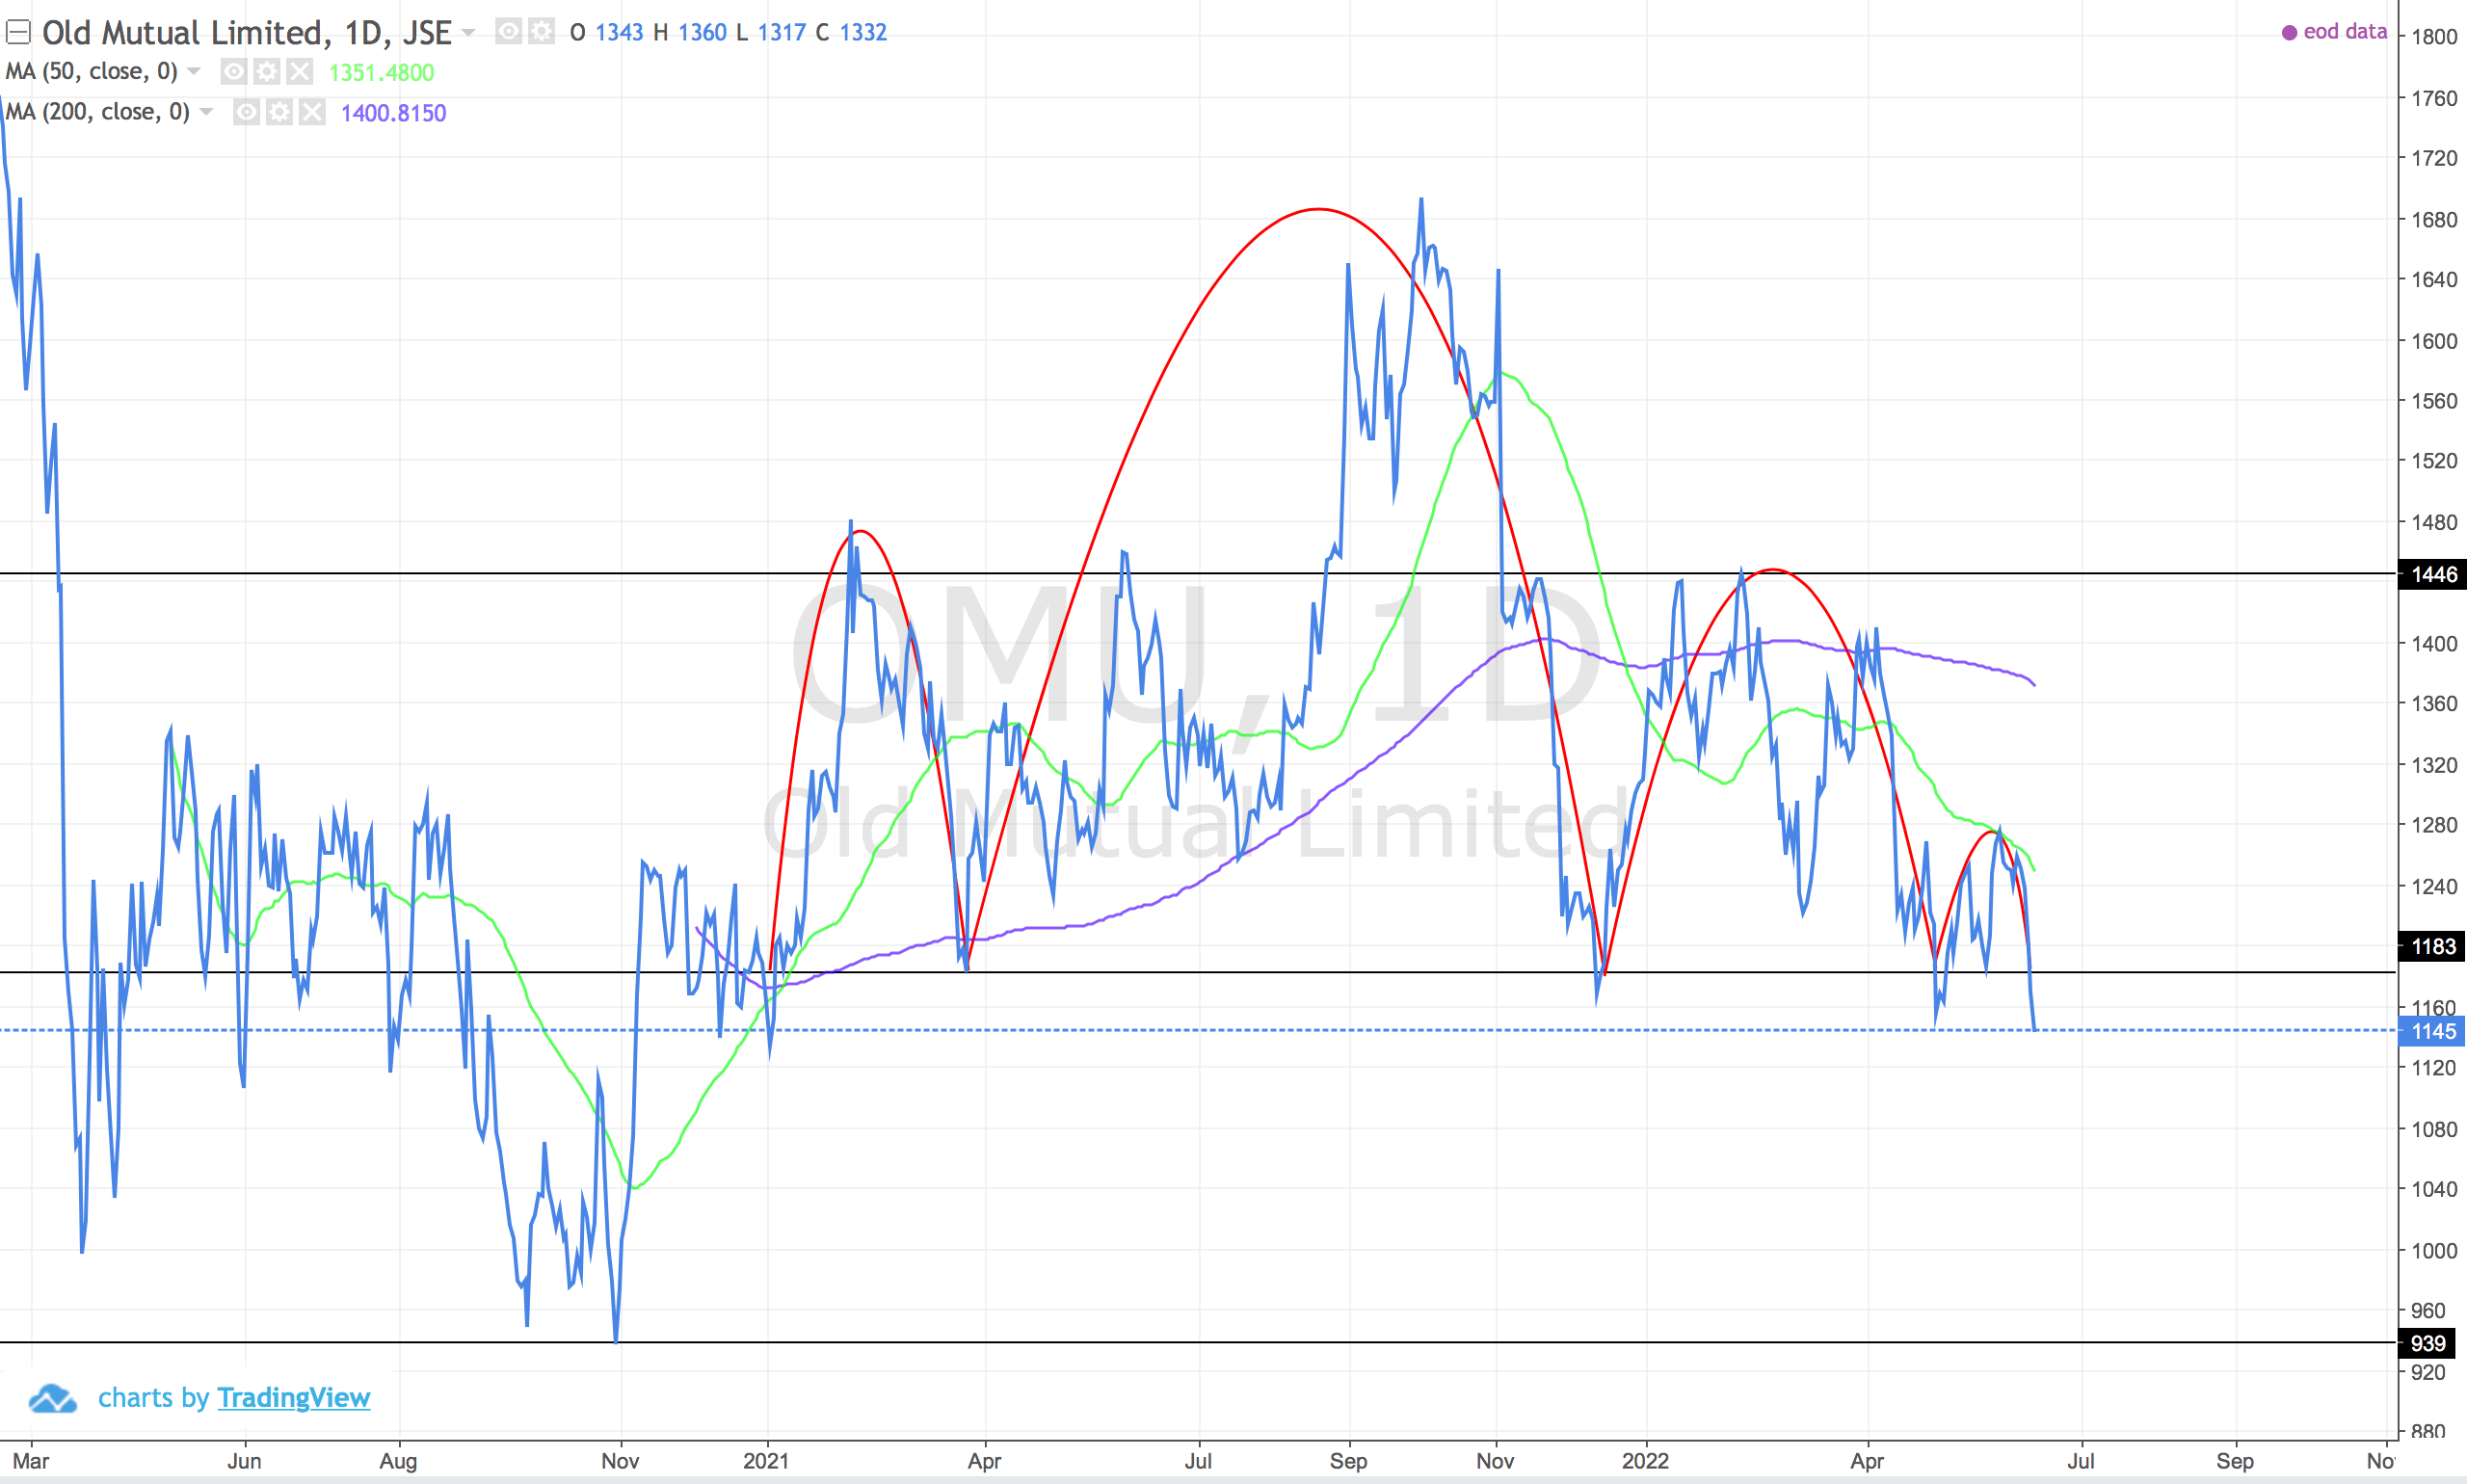Remove the MA 50 indicator with X
The height and width of the screenshot is (1484, 2467).
(x=299, y=72)
